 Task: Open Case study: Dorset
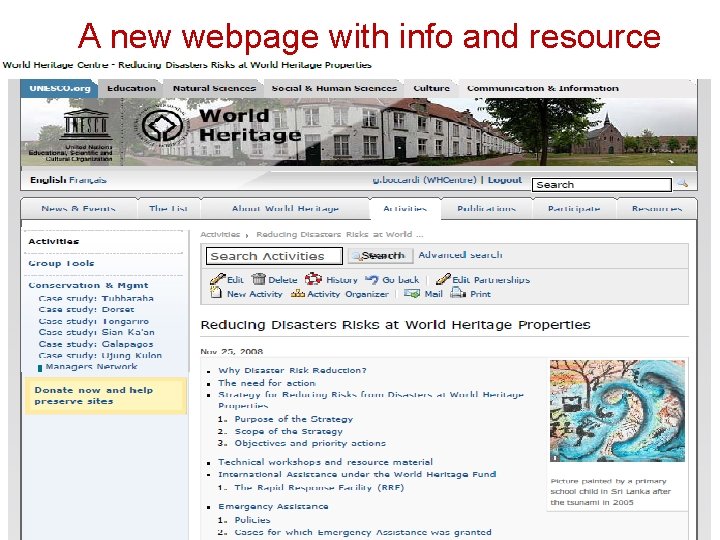pyautogui.click(x=86, y=309)
